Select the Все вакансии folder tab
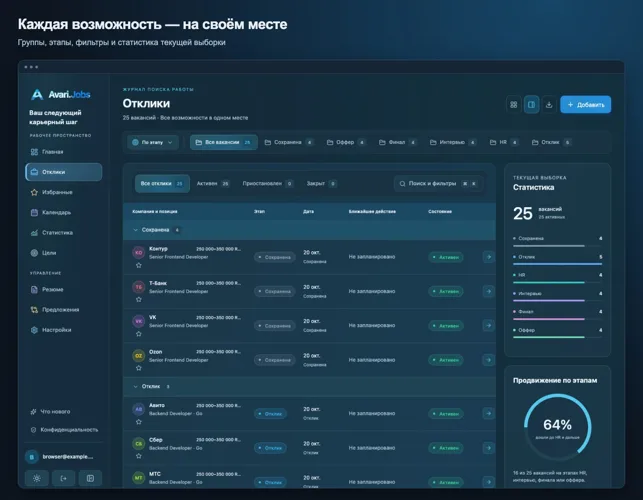643x500 pixels. coord(223,142)
